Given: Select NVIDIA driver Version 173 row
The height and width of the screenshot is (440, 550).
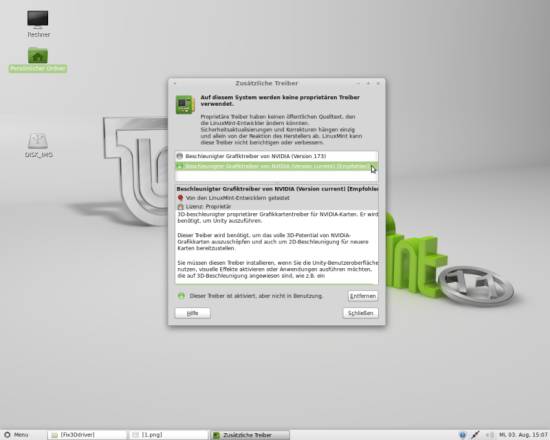Looking at the screenshot, I should pos(276,156).
